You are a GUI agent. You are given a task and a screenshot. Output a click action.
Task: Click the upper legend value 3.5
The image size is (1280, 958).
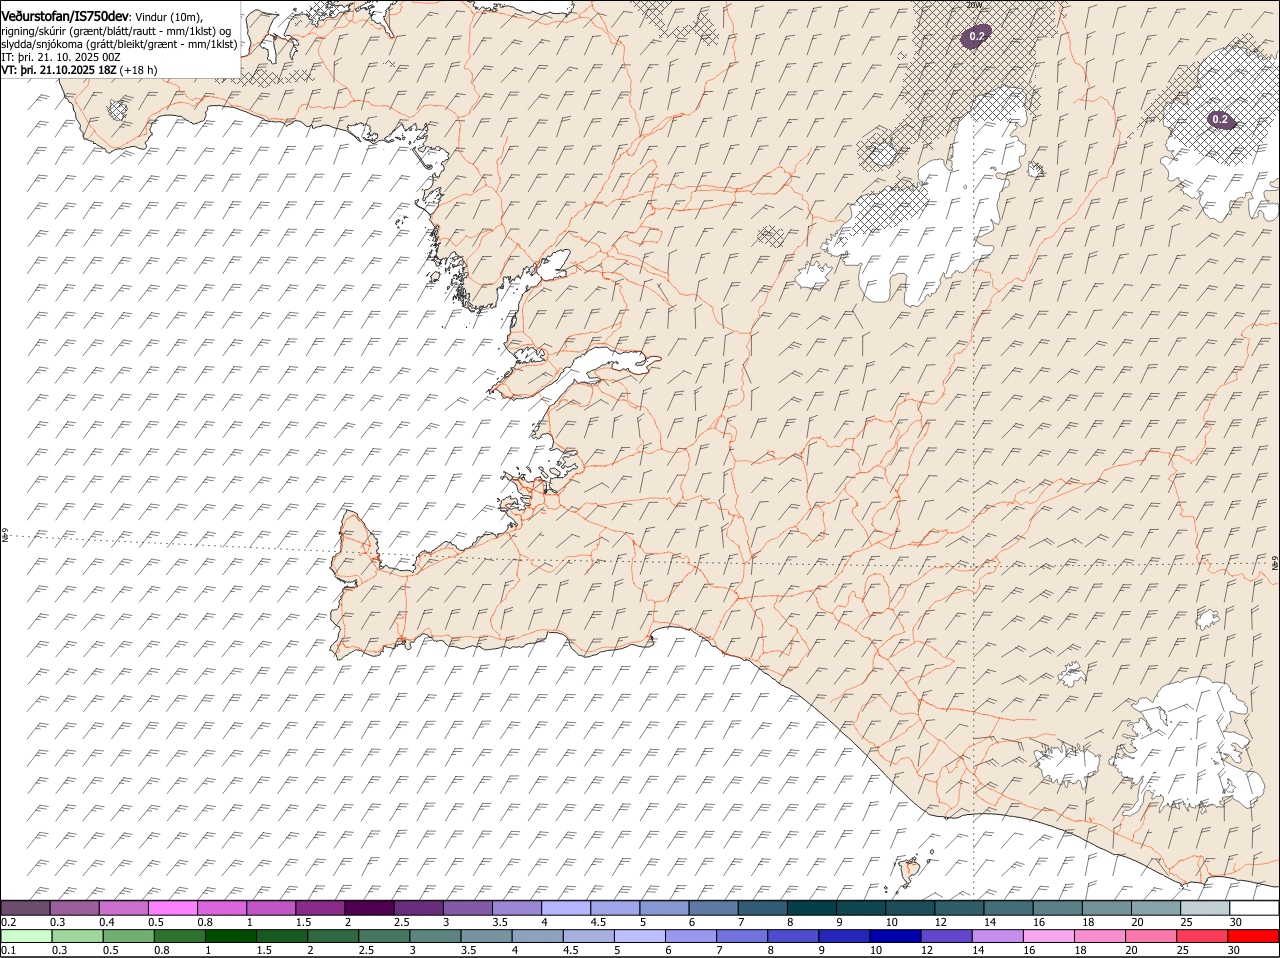tap(501, 921)
